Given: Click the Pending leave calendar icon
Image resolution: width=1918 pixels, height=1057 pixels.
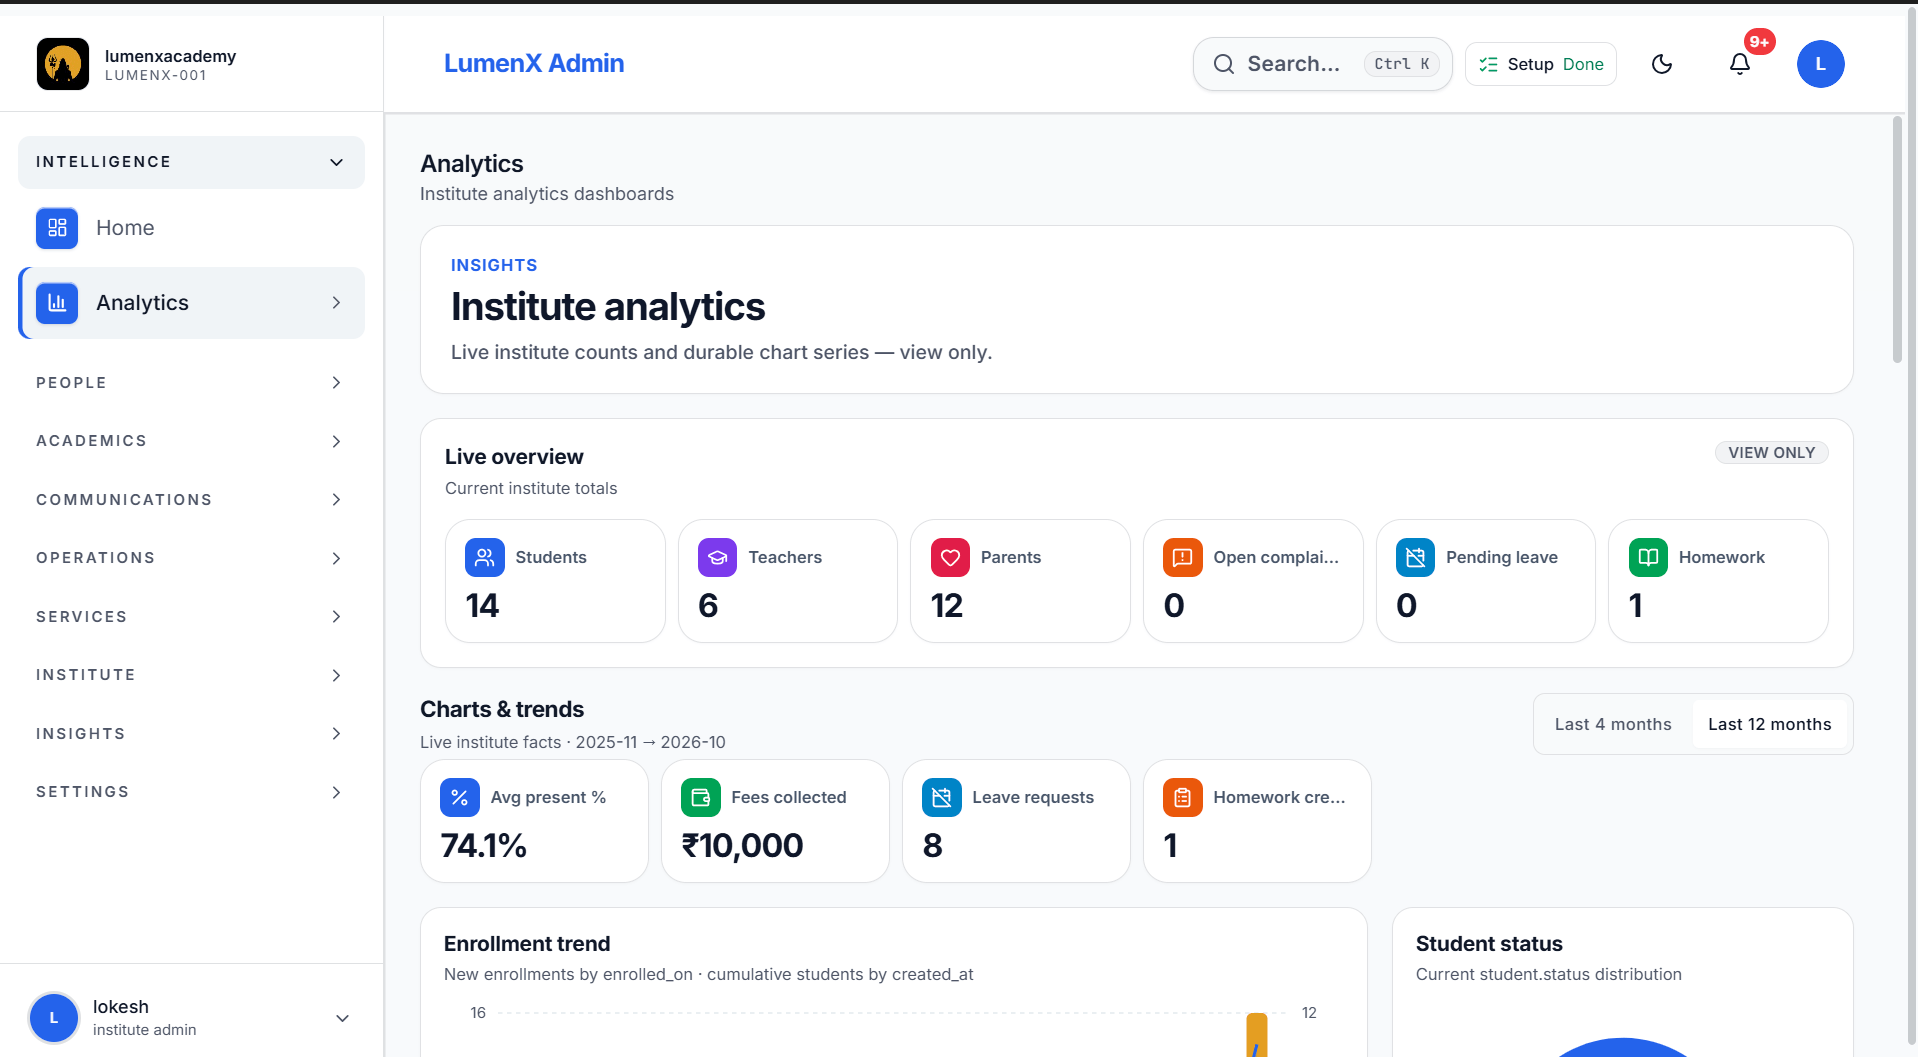Looking at the screenshot, I should click(x=1416, y=557).
